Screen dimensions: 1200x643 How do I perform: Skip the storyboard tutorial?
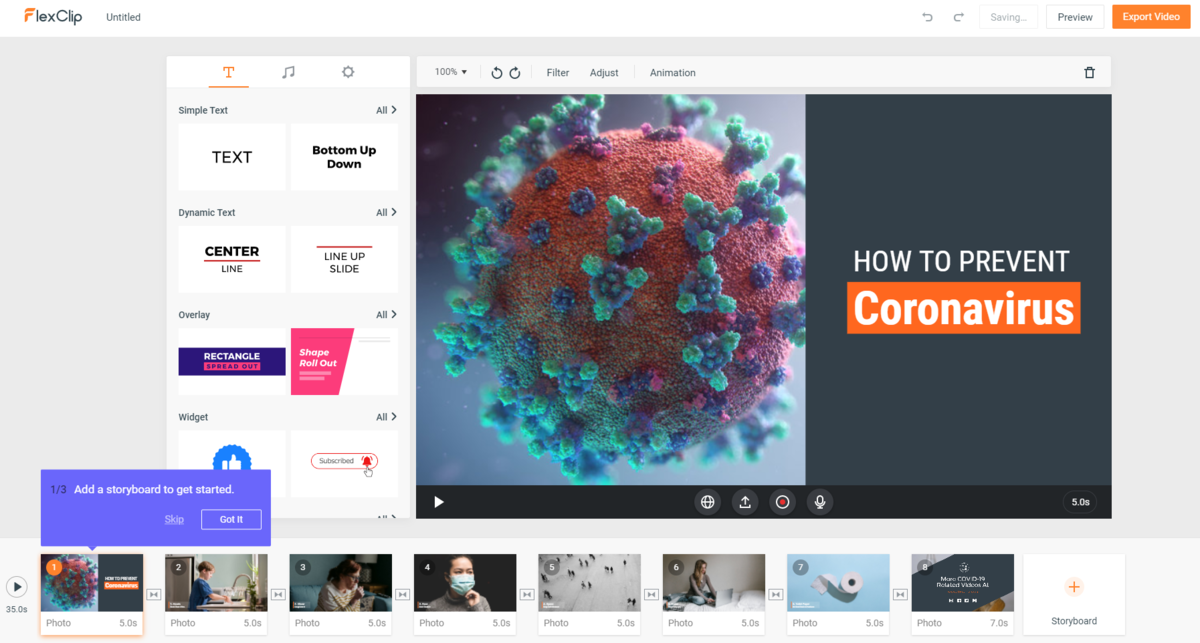click(x=174, y=519)
